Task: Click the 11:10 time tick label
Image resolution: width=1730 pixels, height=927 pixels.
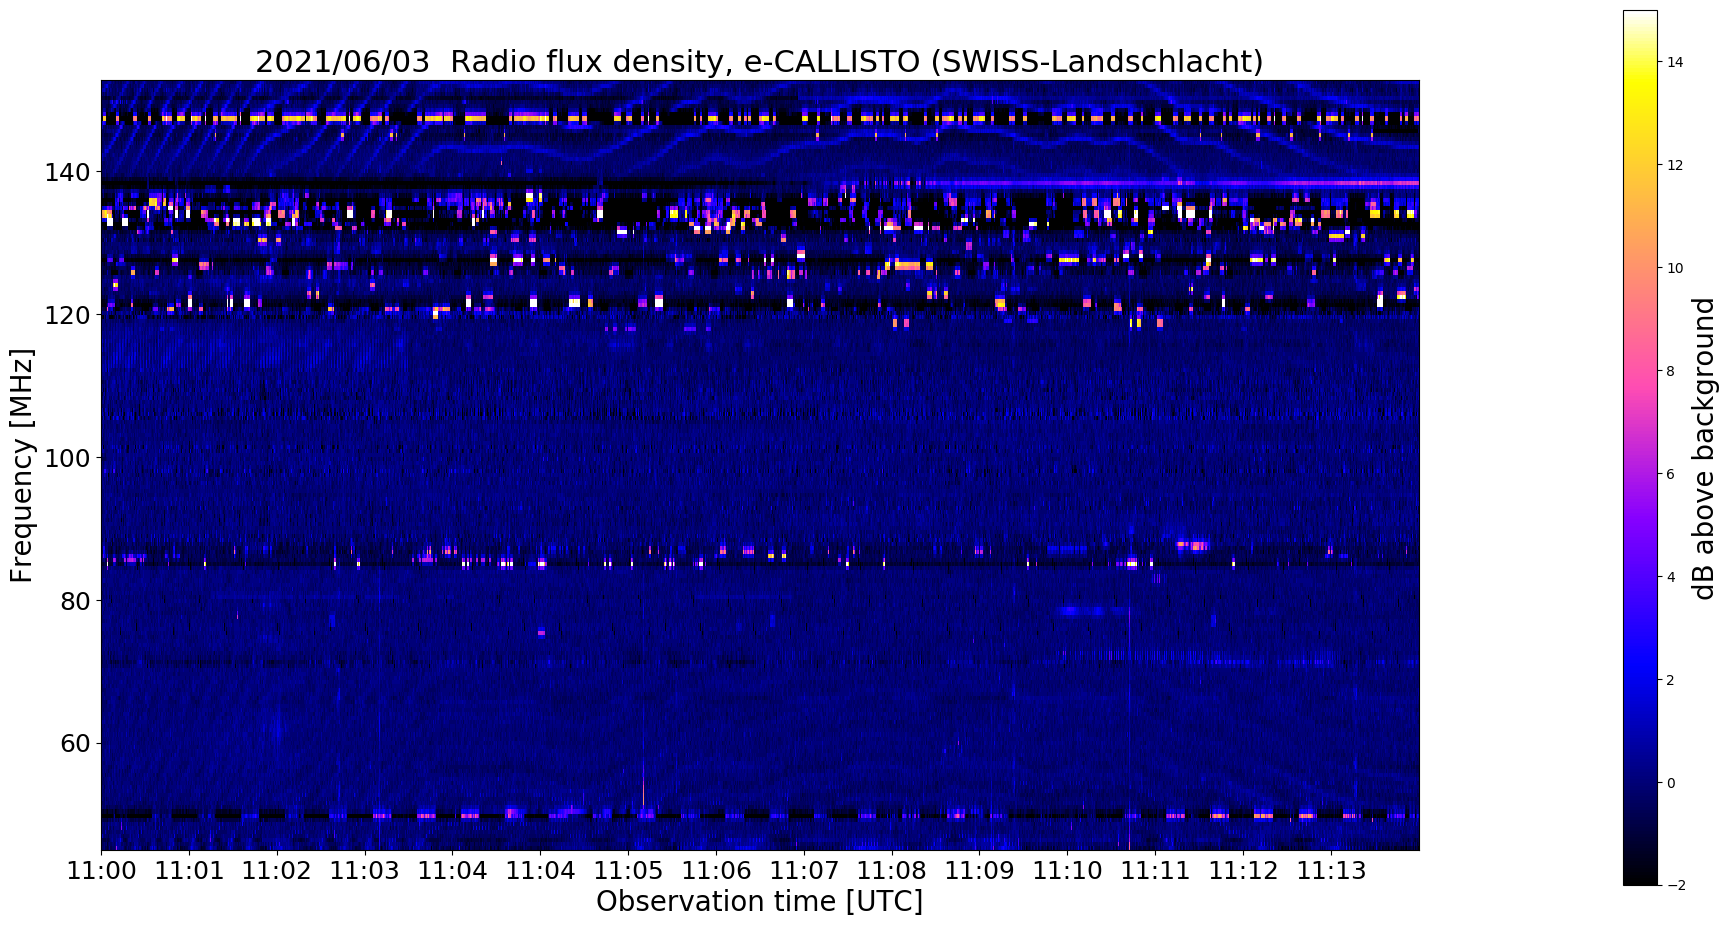Action: [x=1067, y=871]
